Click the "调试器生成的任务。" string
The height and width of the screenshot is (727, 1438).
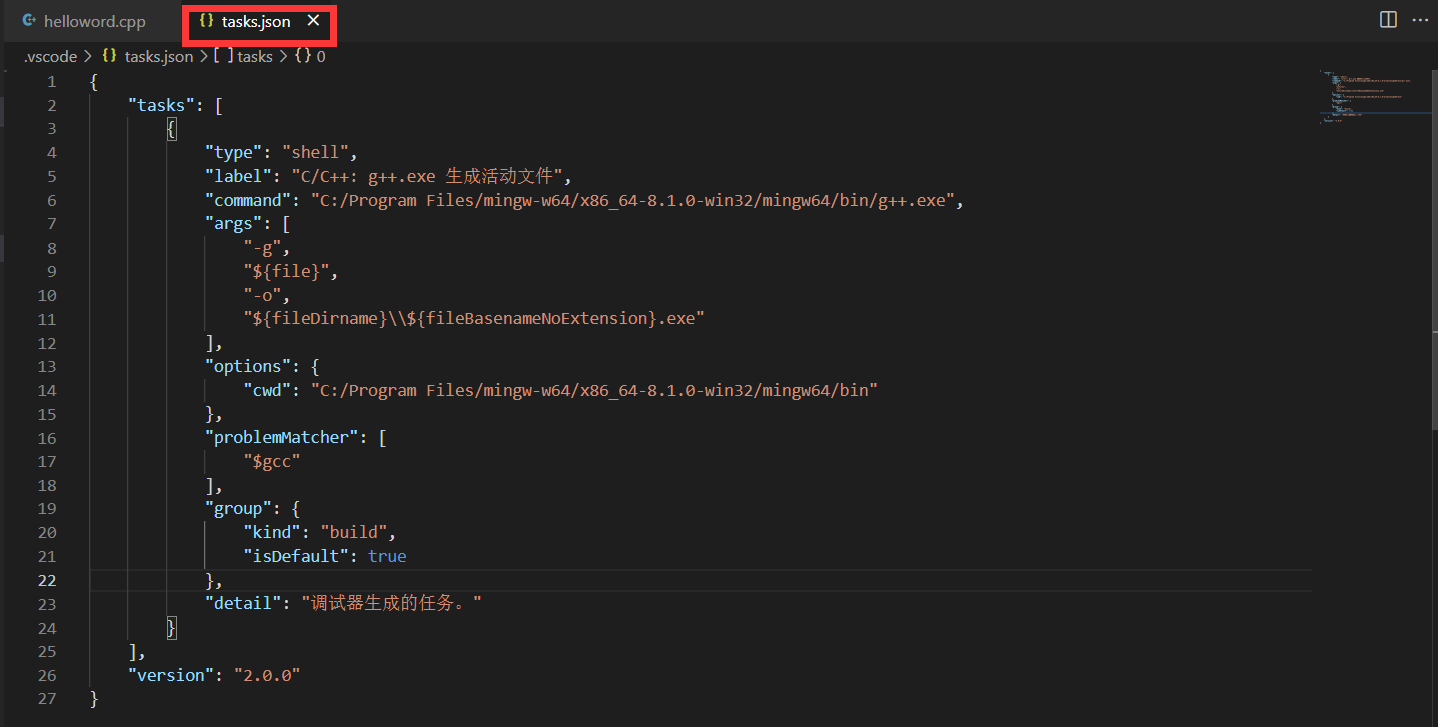click(x=392, y=603)
